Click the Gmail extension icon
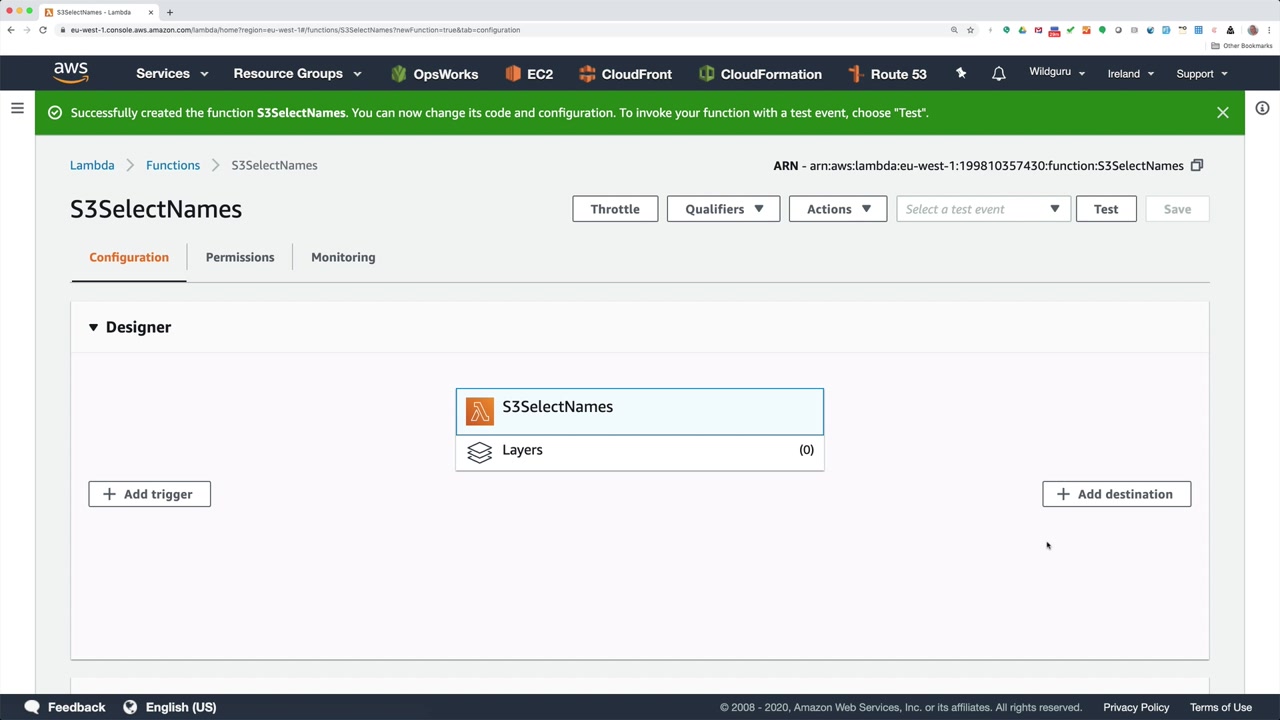Viewport: 1280px width, 720px height. point(1038,30)
